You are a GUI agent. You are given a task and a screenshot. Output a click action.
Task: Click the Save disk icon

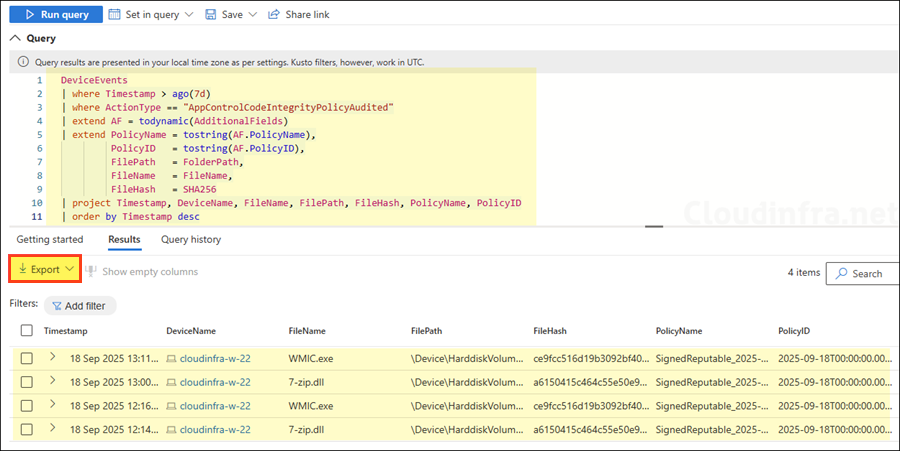tap(210, 15)
